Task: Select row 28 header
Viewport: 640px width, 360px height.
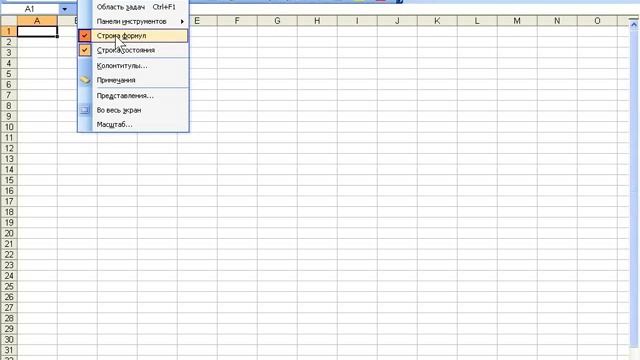Action: tap(9, 318)
